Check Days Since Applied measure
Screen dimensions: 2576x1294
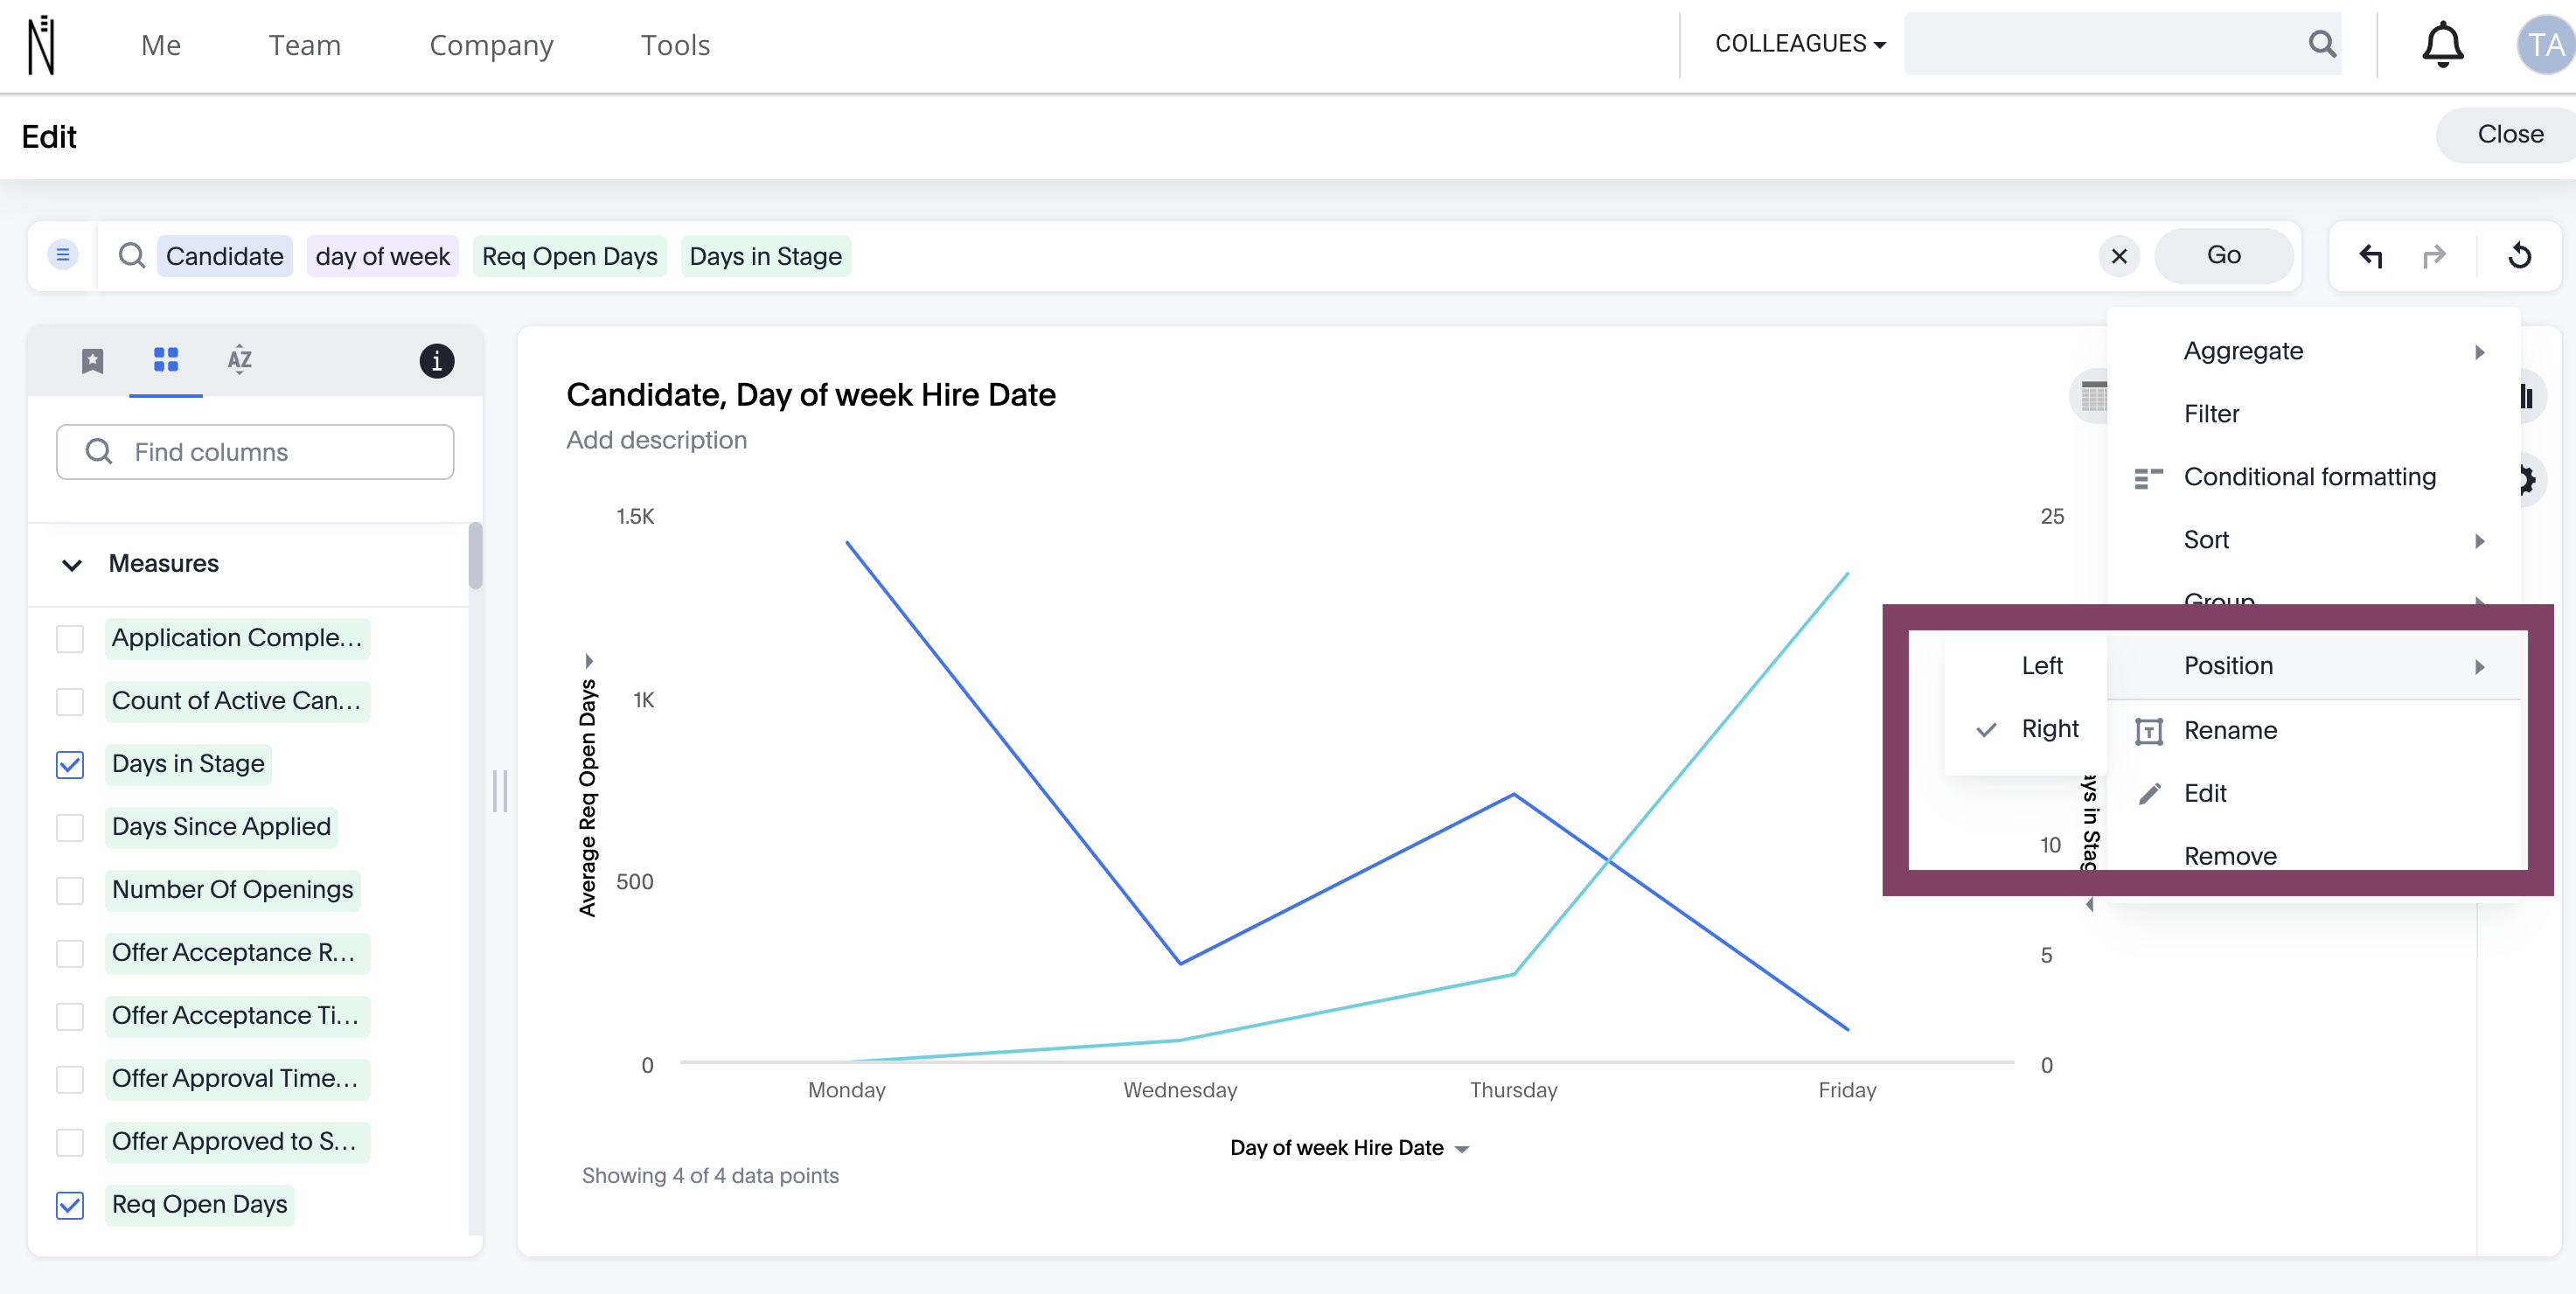(x=70, y=827)
